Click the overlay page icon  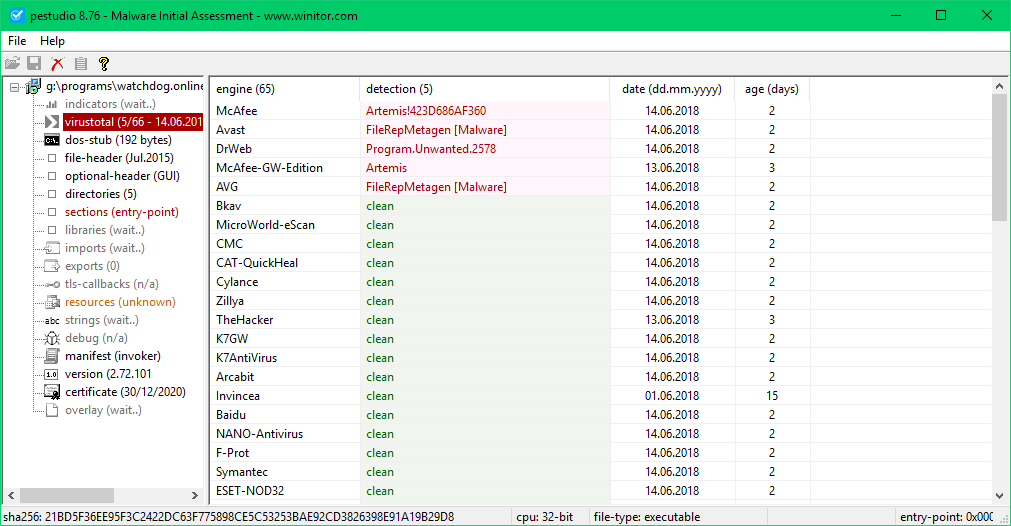[52, 410]
